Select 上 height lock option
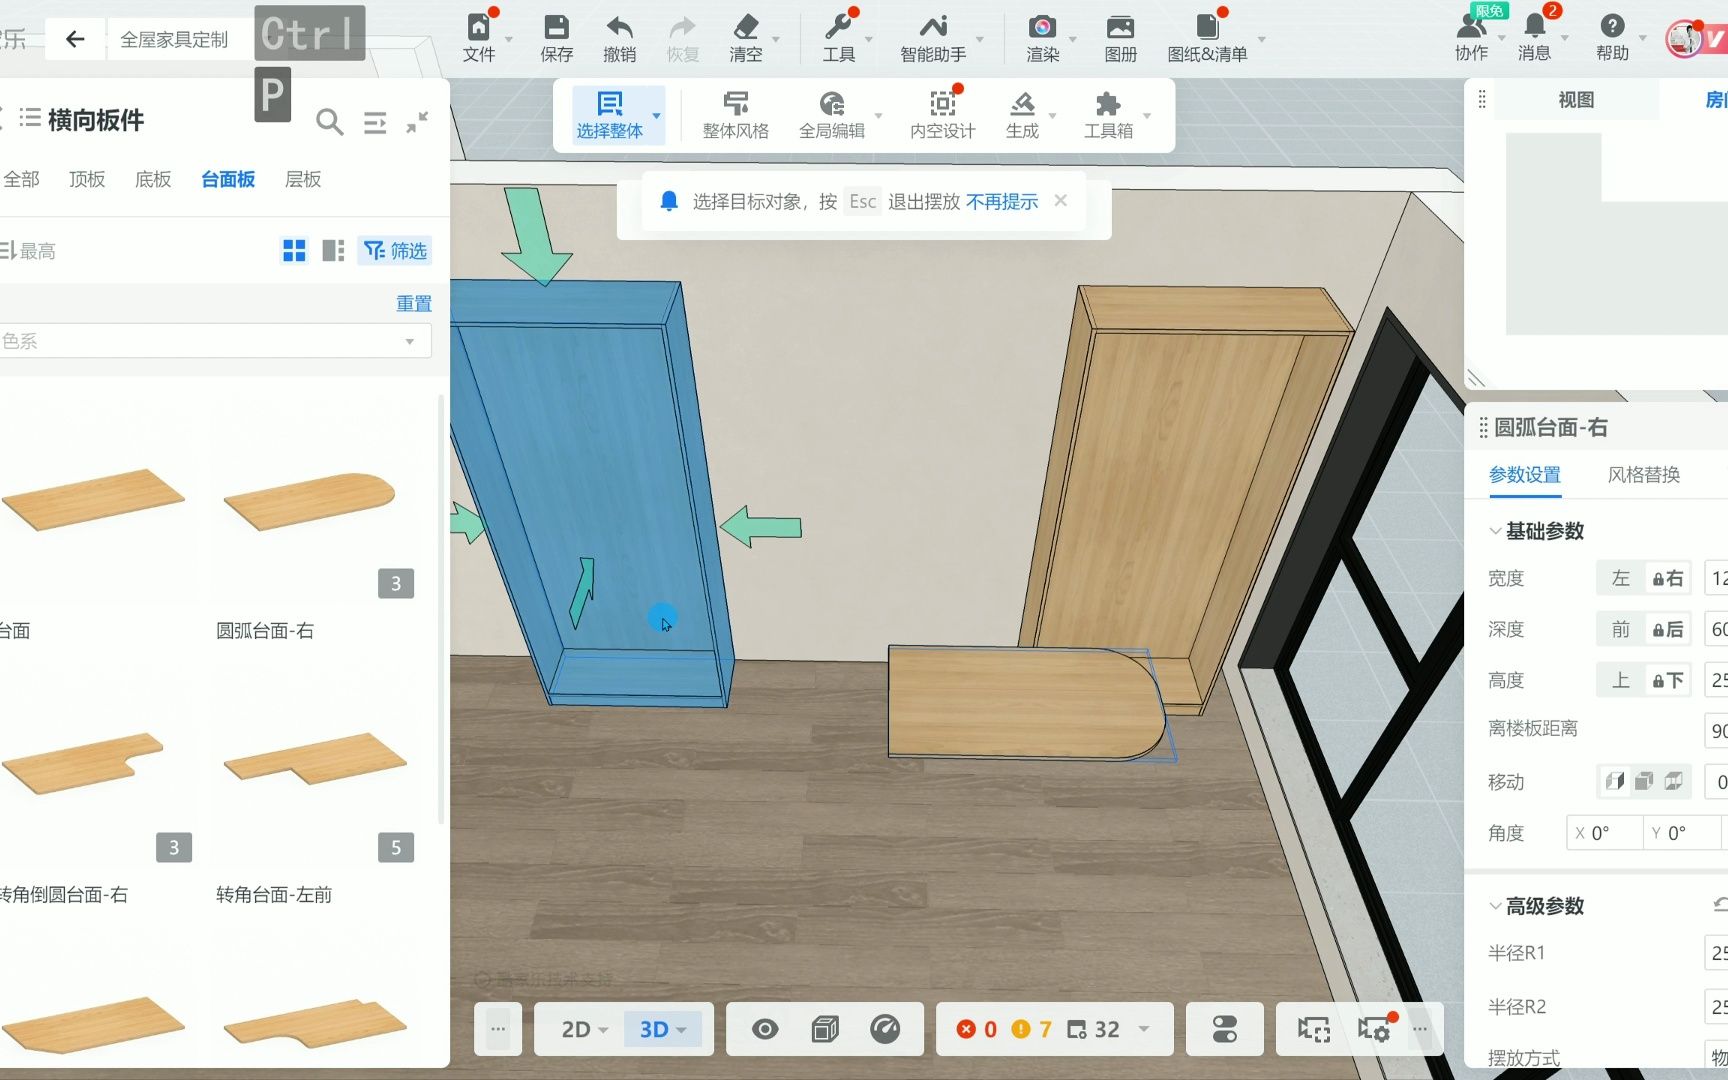The image size is (1728, 1080). pos(1621,680)
